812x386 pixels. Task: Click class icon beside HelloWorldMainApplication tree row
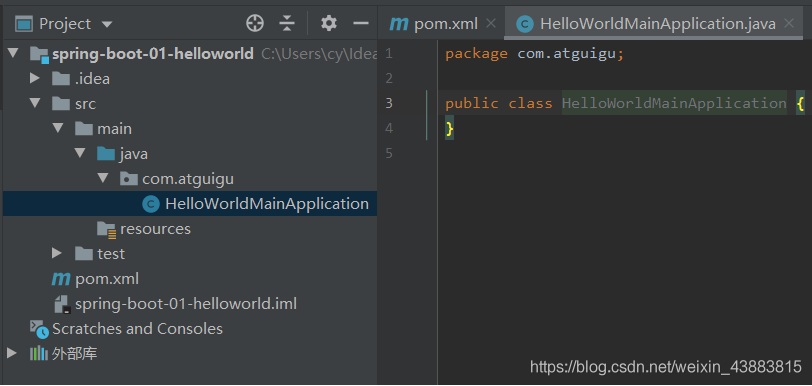click(151, 204)
